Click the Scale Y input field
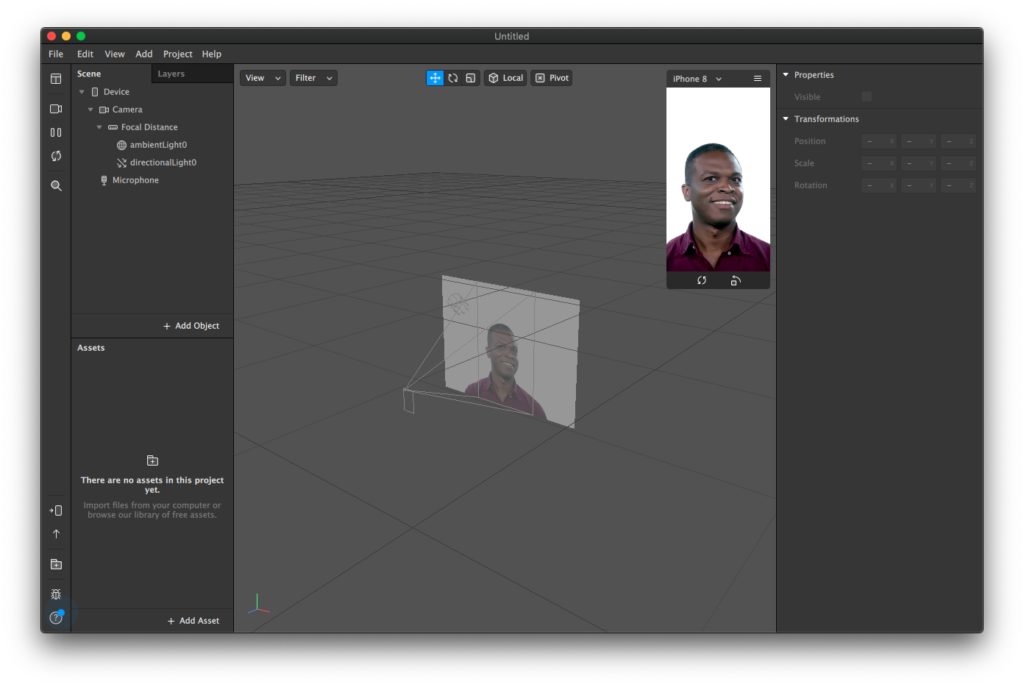Image resolution: width=1024 pixels, height=687 pixels. click(x=919, y=163)
